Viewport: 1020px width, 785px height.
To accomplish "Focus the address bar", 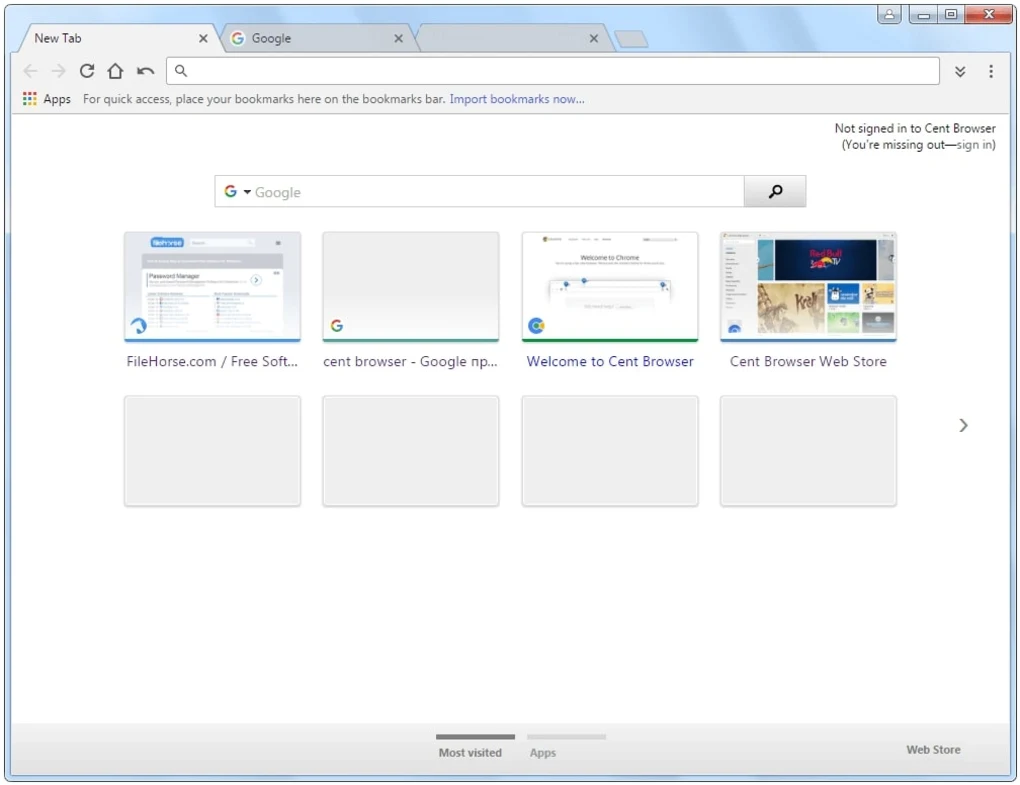I will [x=552, y=71].
